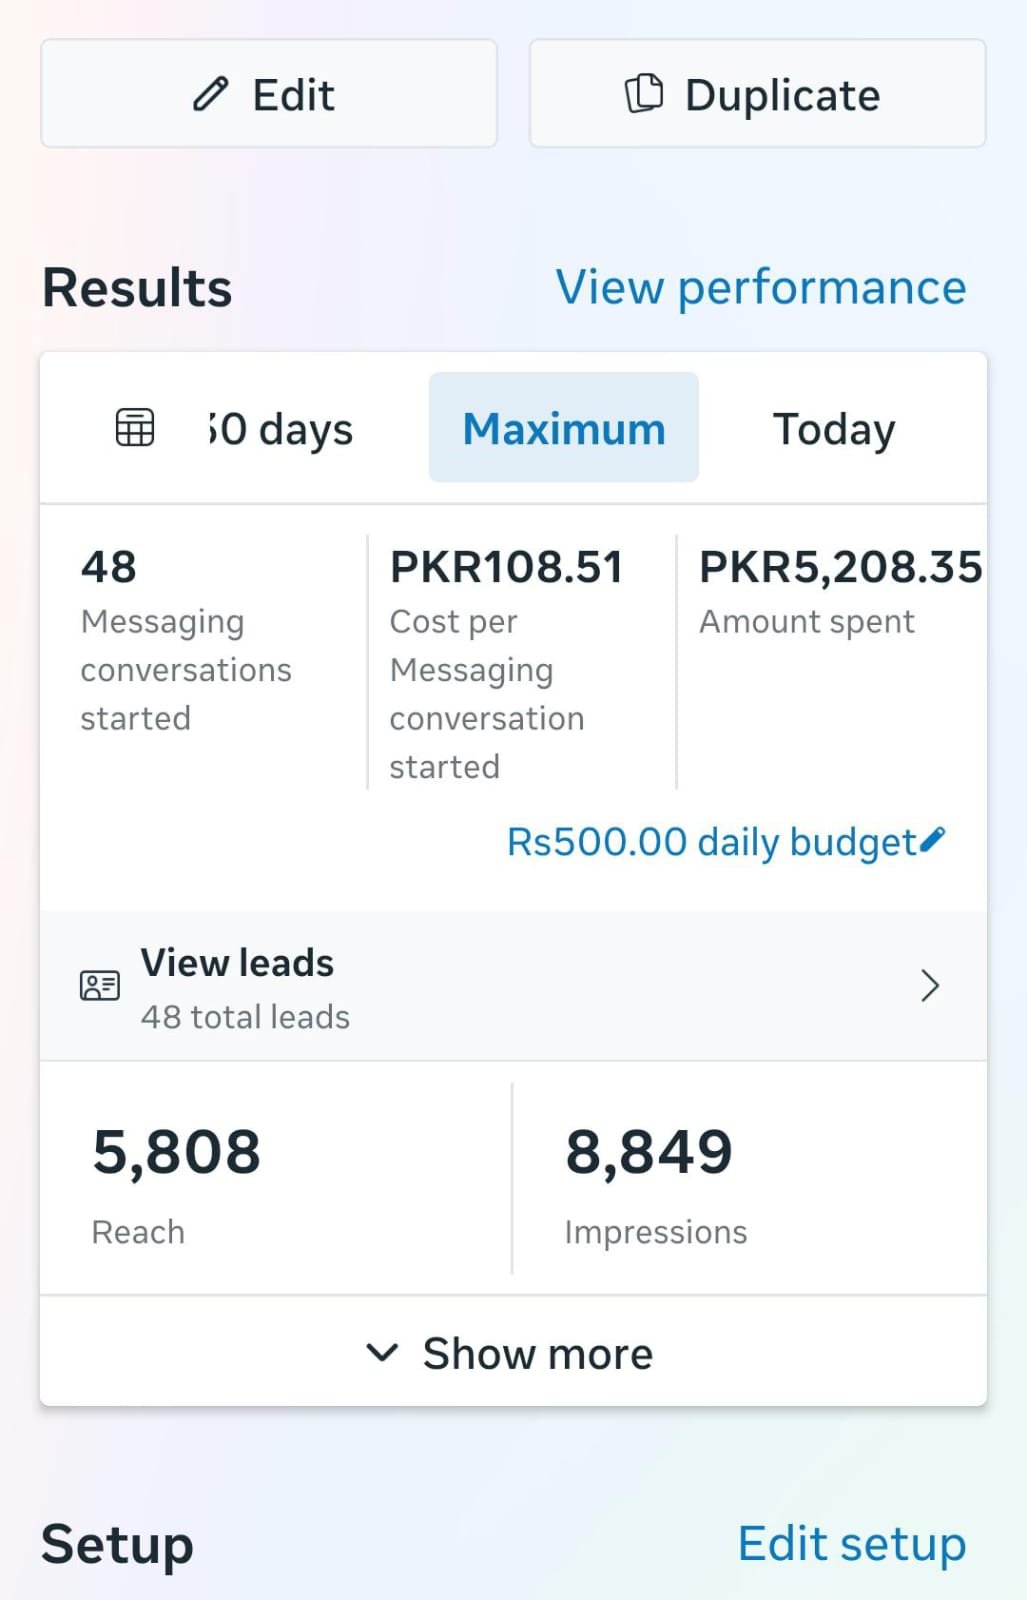1027x1600 pixels.
Task: Click the down chevron beside Show more
Action: coord(382,1353)
